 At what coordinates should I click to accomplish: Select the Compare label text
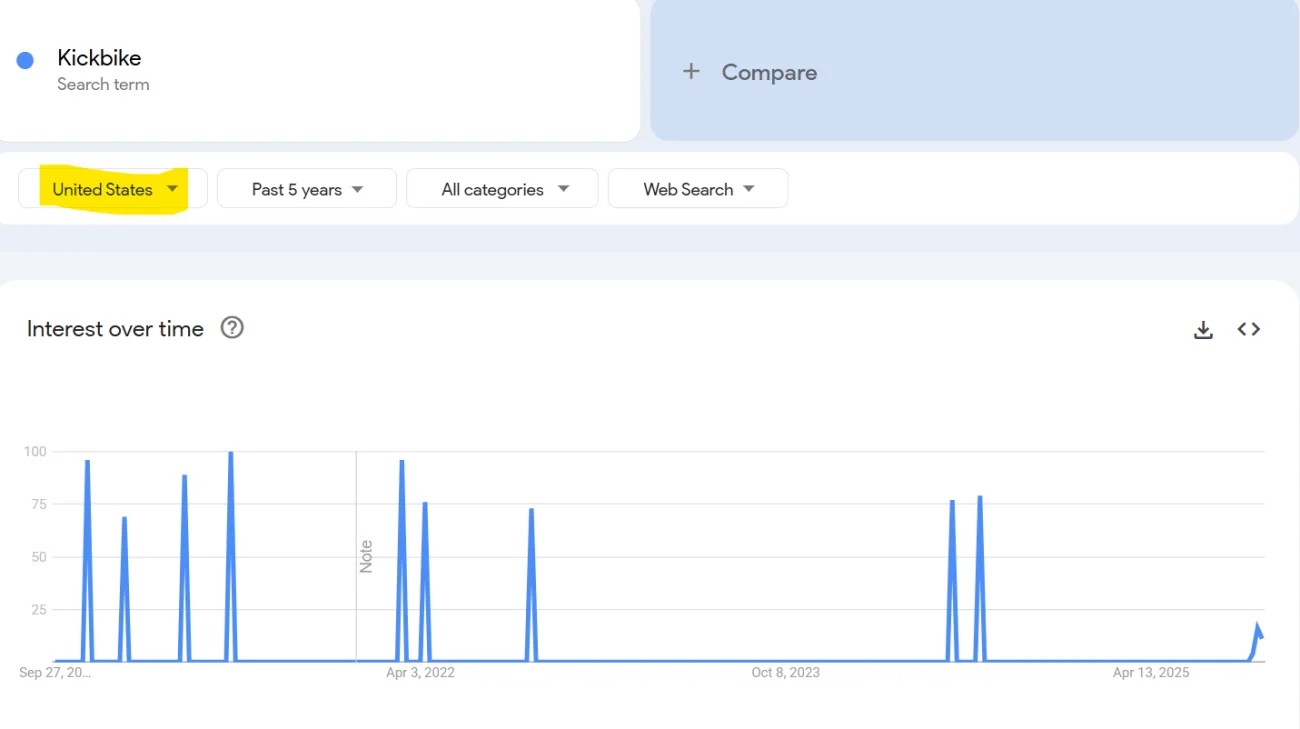coord(769,72)
